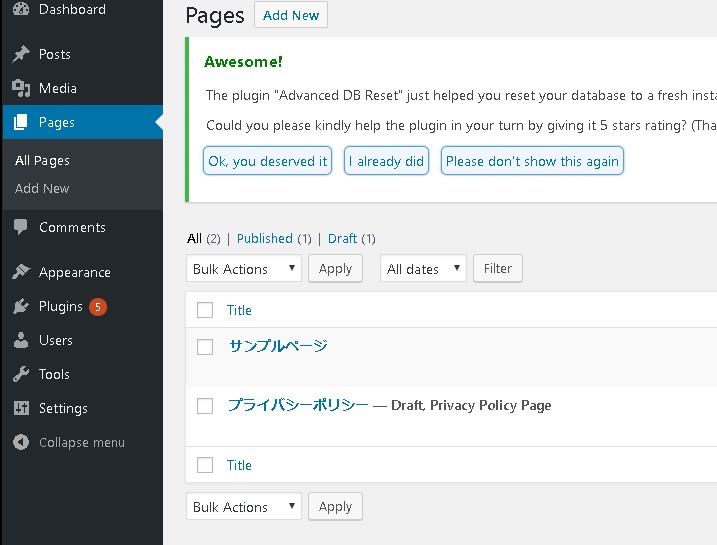This screenshot has height=545, width=717.
Task: Click the Tools wrench icon
Action: tap(21, 374)
